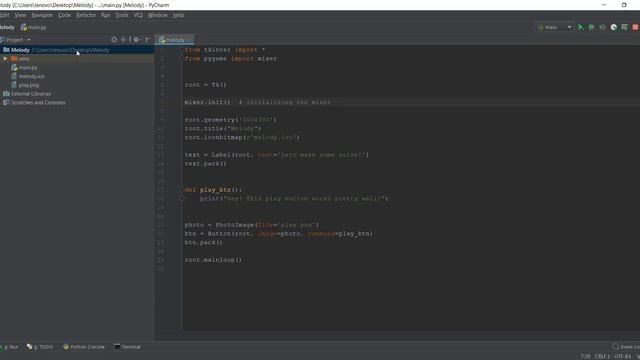Click main.py in the breadcrumb navigation bar

pyautogui.click(x=34, y=27)
